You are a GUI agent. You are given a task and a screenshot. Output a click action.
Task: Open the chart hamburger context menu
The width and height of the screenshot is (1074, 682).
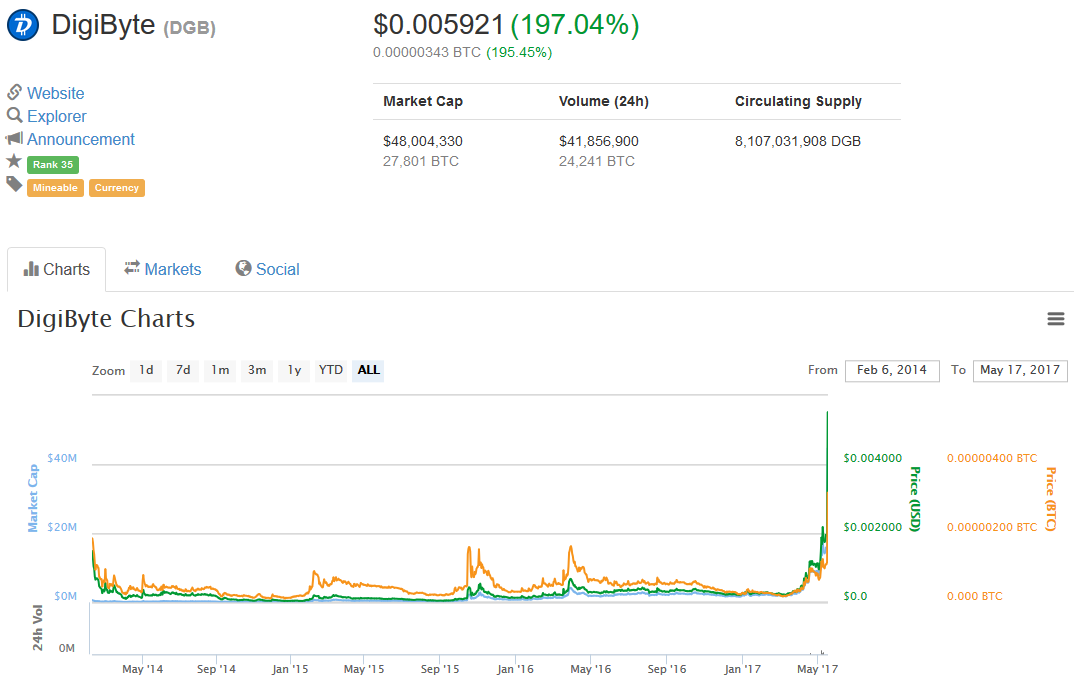coord(1056,318)
